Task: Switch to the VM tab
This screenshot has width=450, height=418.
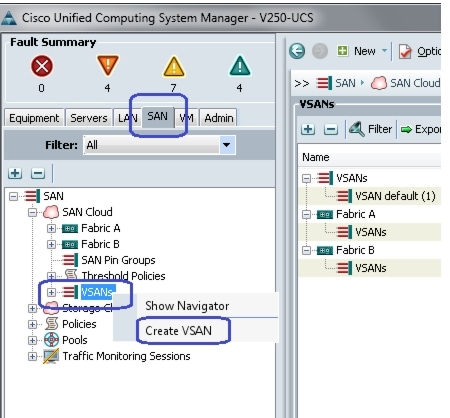Action: click(186, 118)
